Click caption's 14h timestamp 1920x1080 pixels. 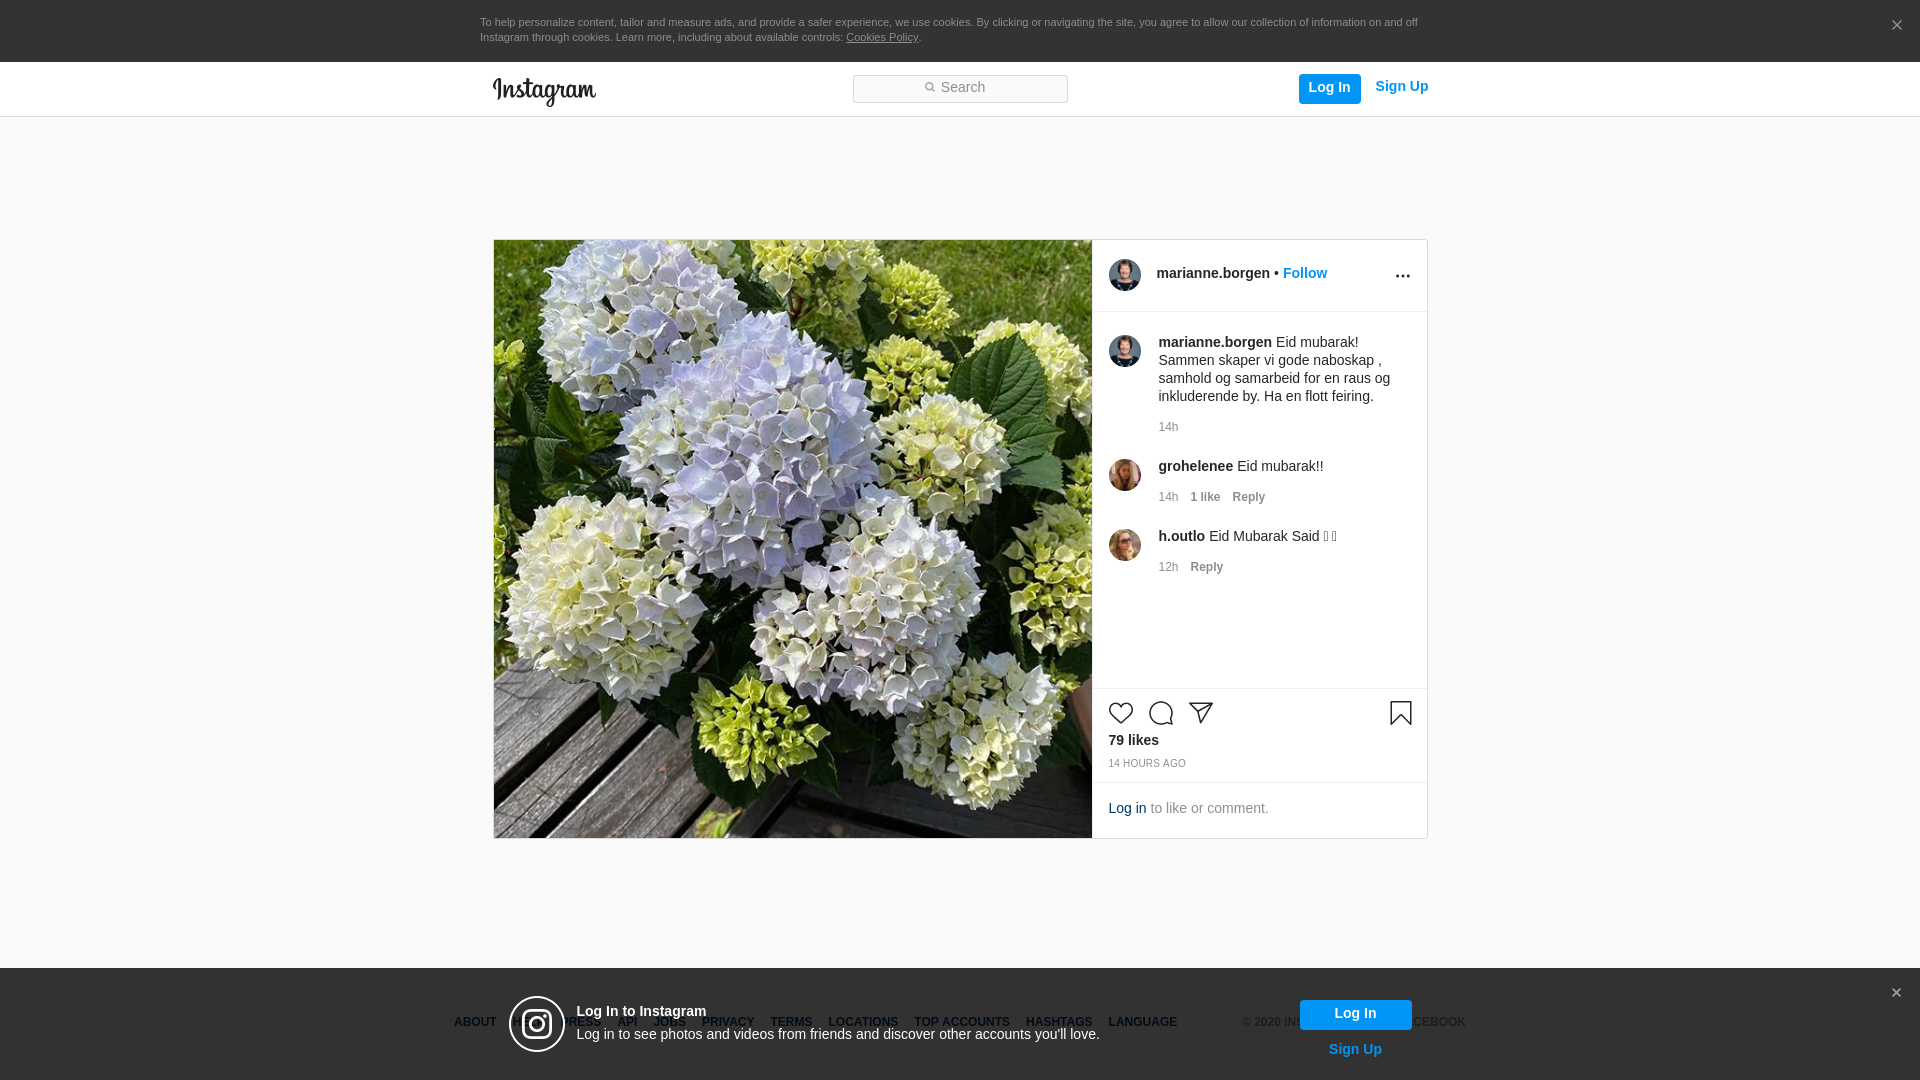pyautogui.click(x=1168, y=427)
